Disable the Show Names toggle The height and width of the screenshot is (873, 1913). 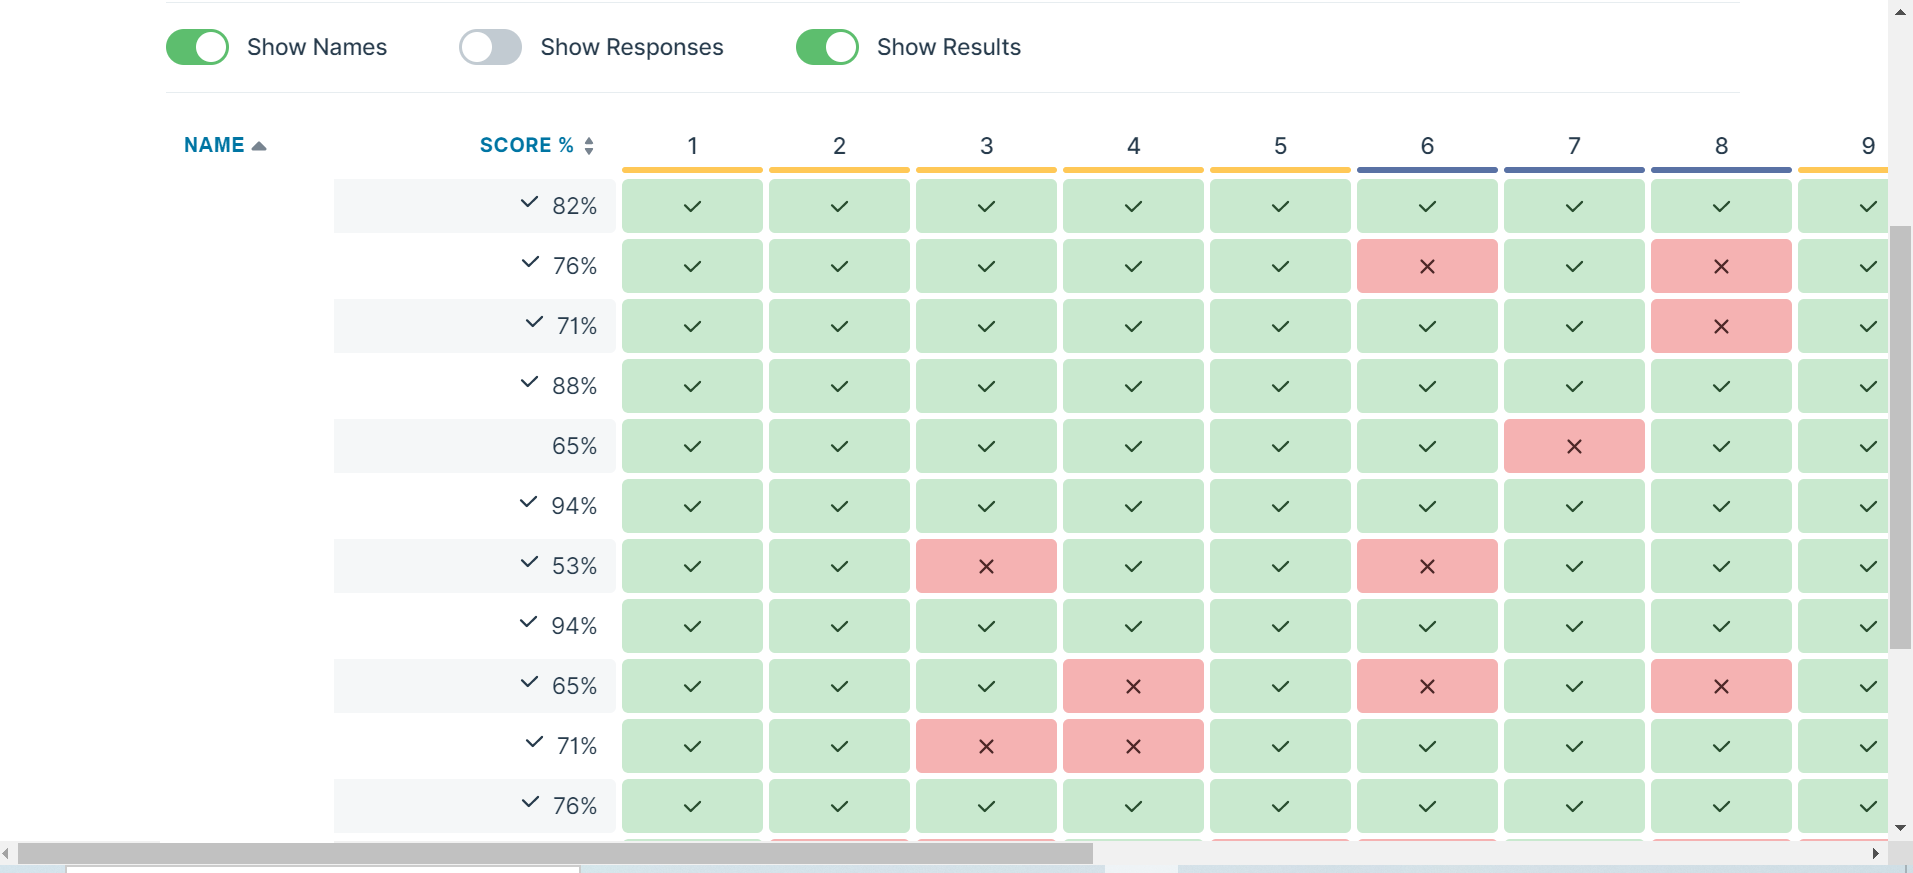click(196, 46)
